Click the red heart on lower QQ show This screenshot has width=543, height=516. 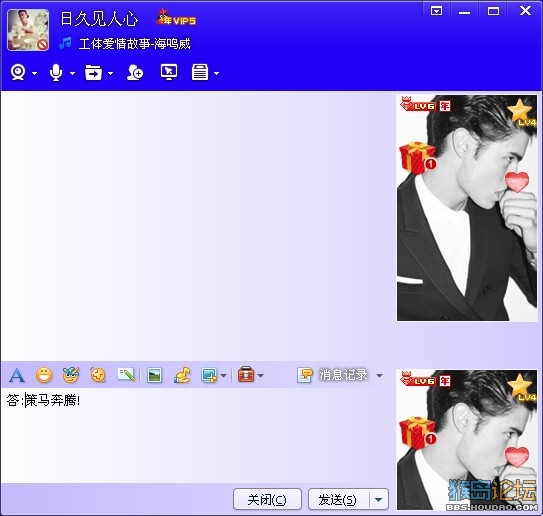[x=517, y=457]
